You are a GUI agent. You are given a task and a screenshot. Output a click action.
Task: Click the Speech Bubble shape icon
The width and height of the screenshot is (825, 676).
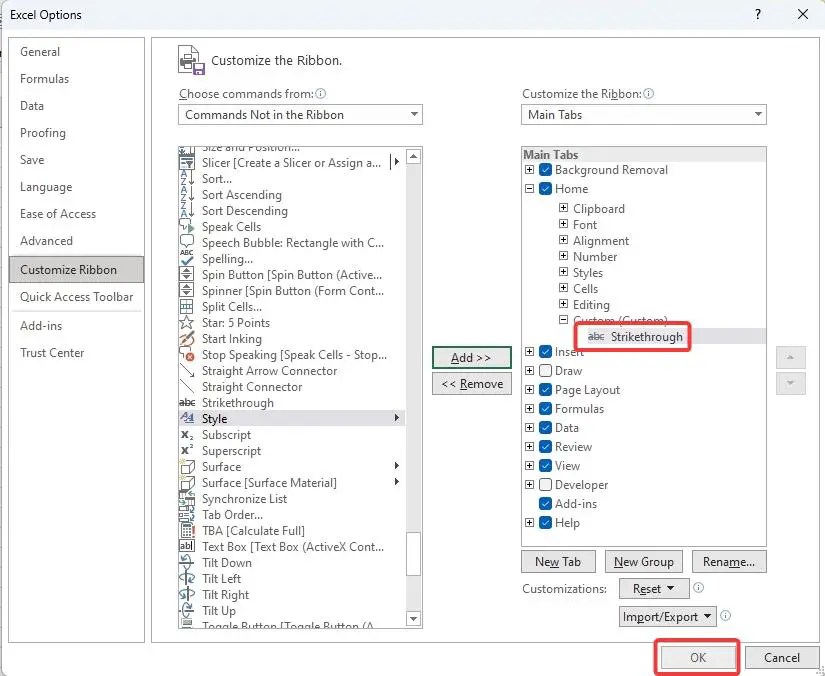point(187,243)
